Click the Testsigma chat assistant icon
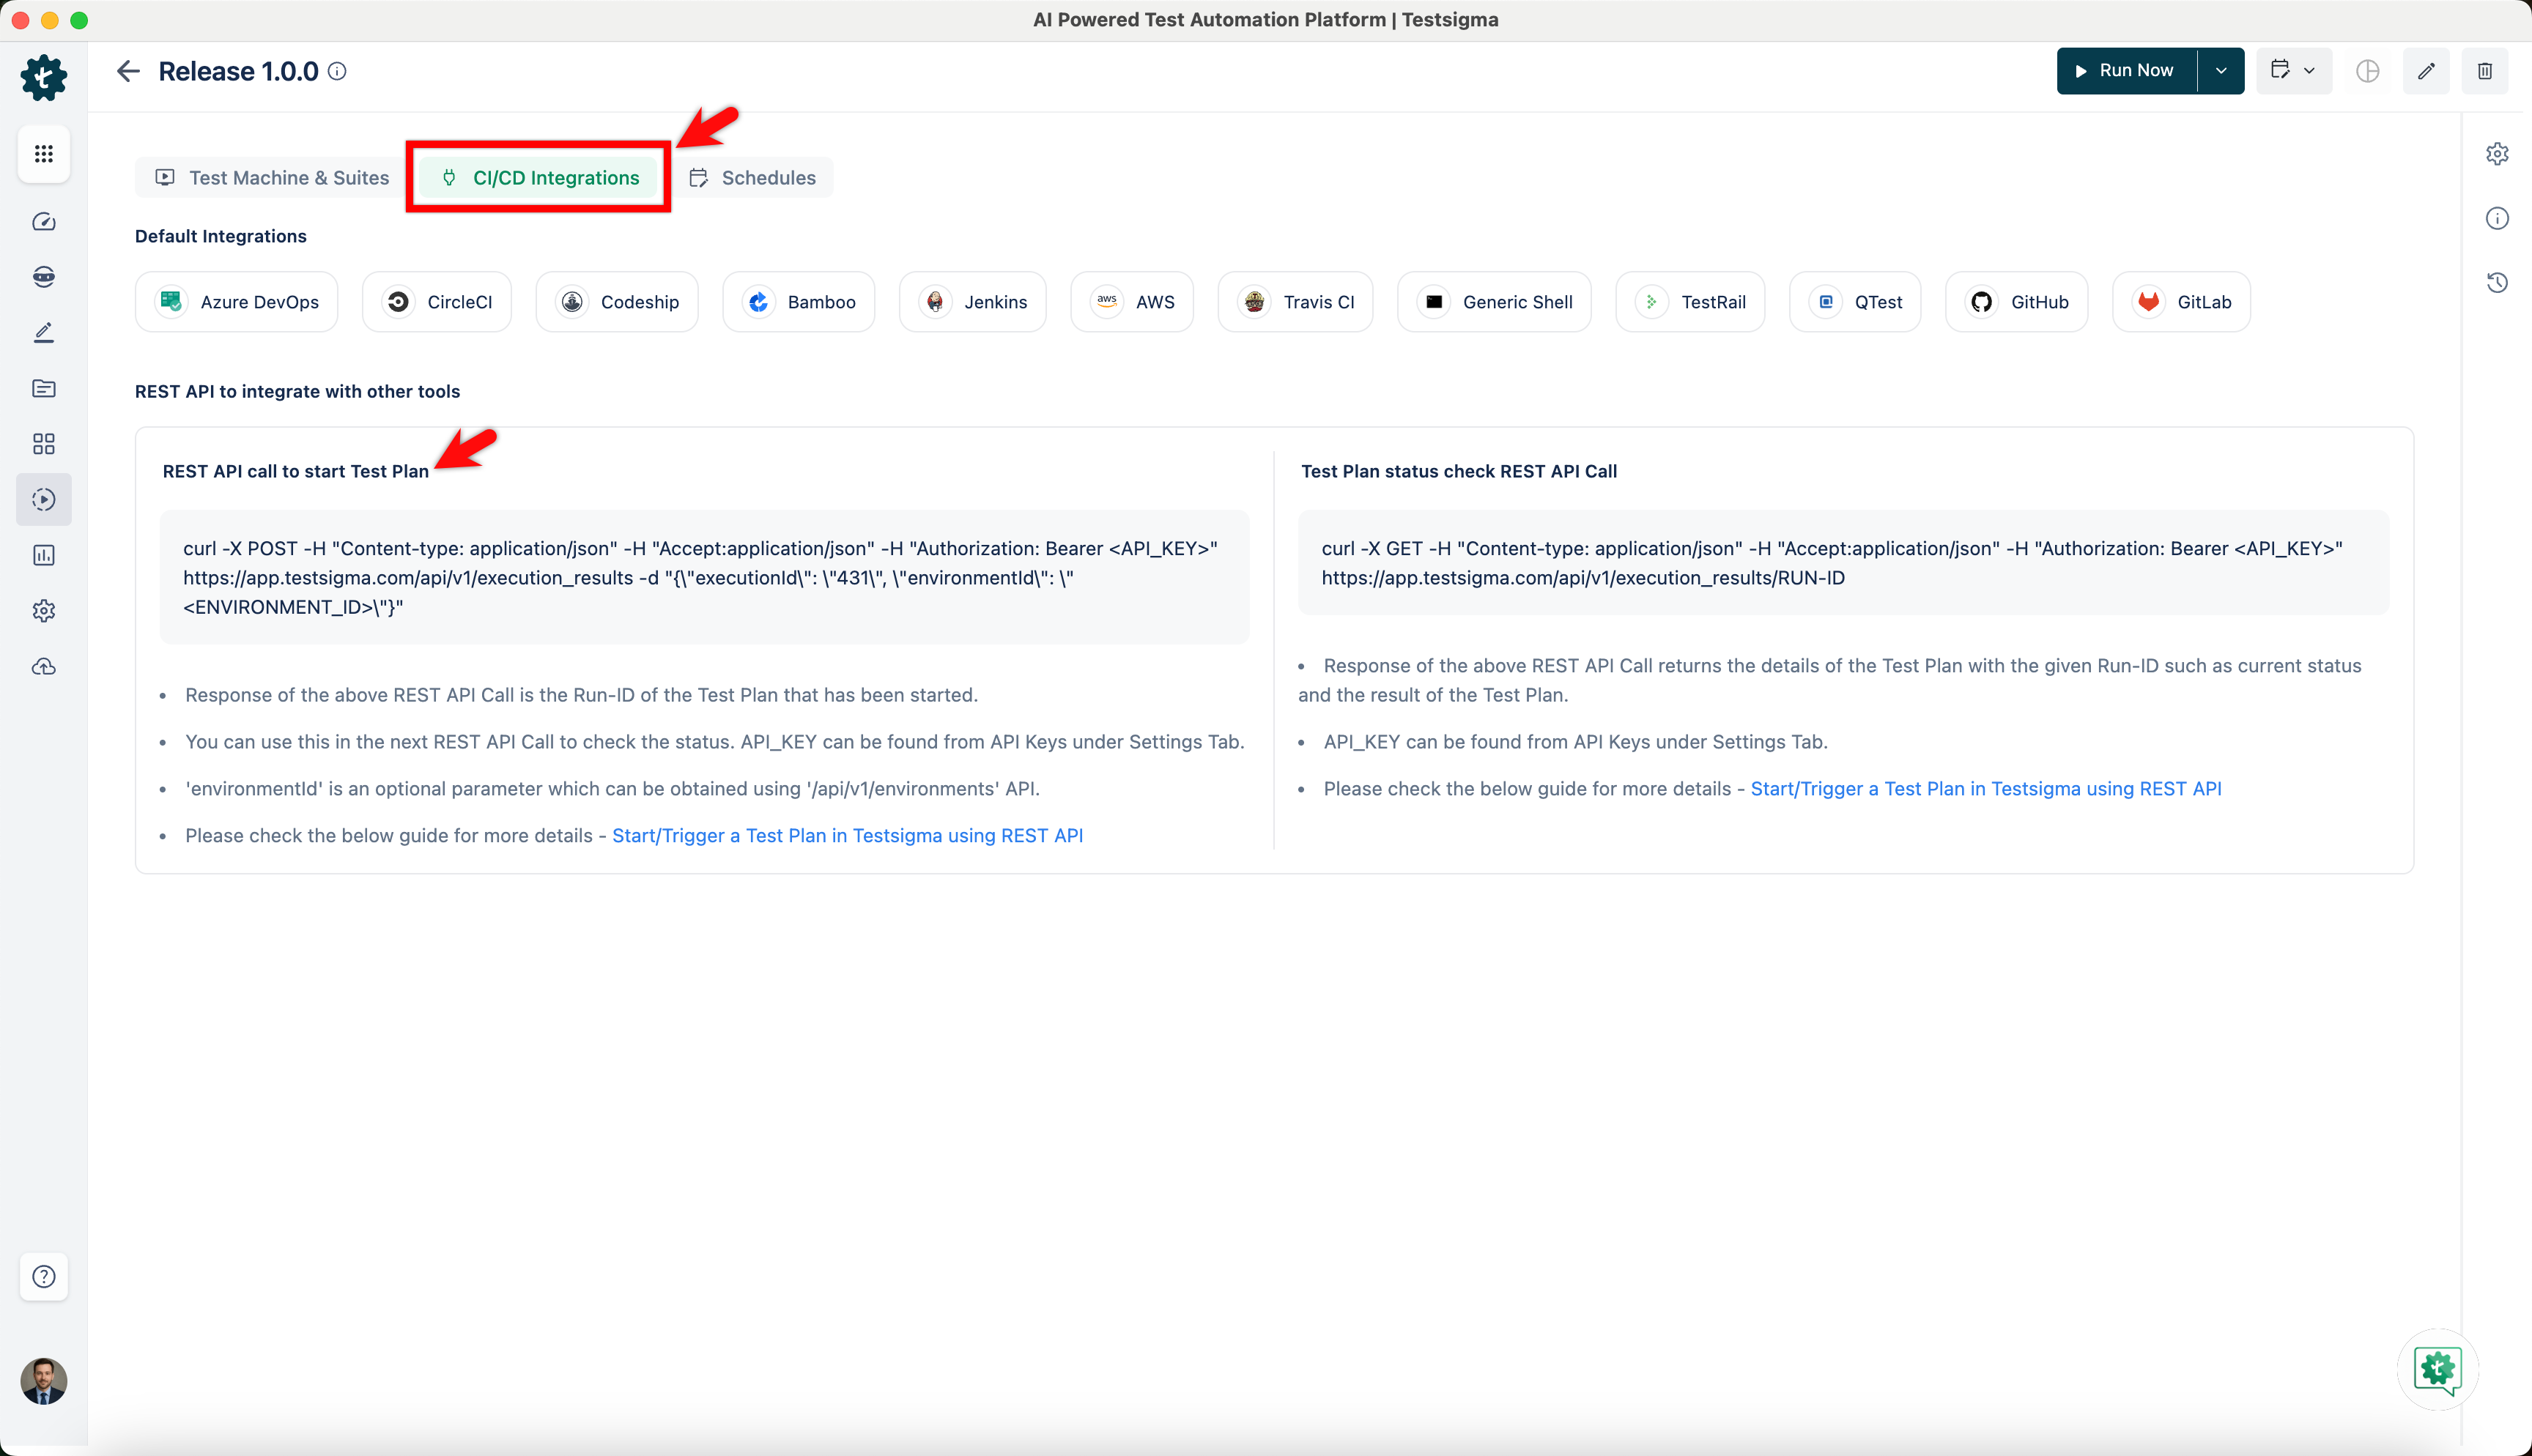 [2436, 1369]
